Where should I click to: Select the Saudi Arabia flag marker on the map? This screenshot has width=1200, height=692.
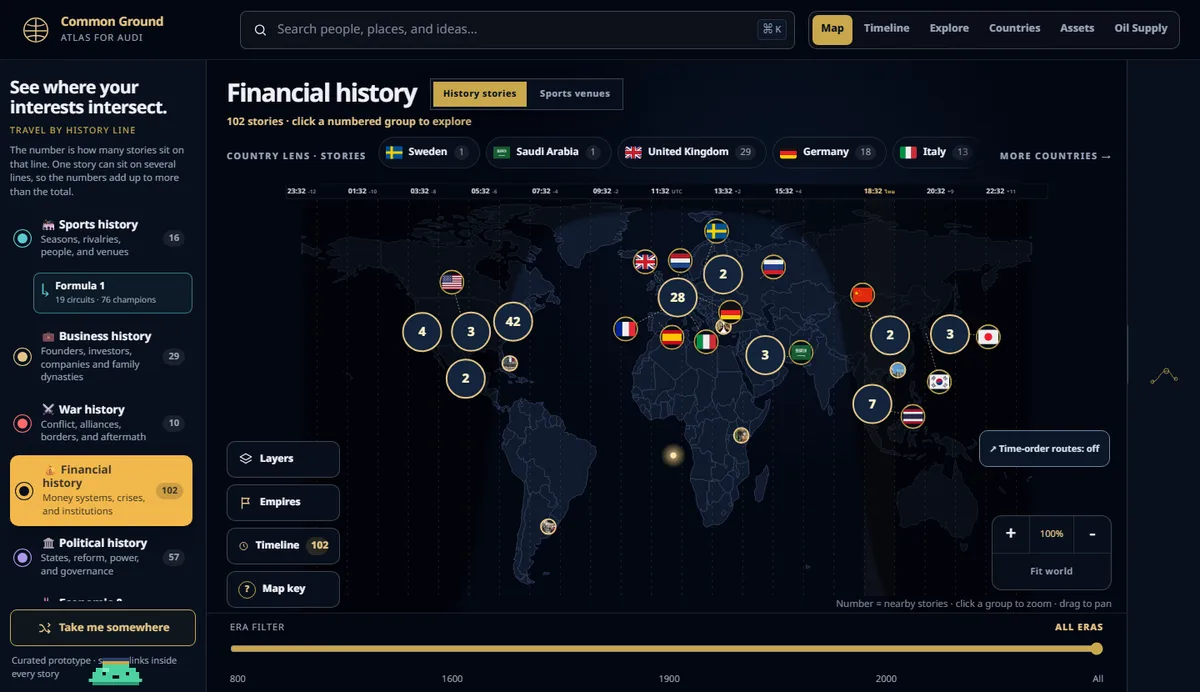tap(800, 352)
